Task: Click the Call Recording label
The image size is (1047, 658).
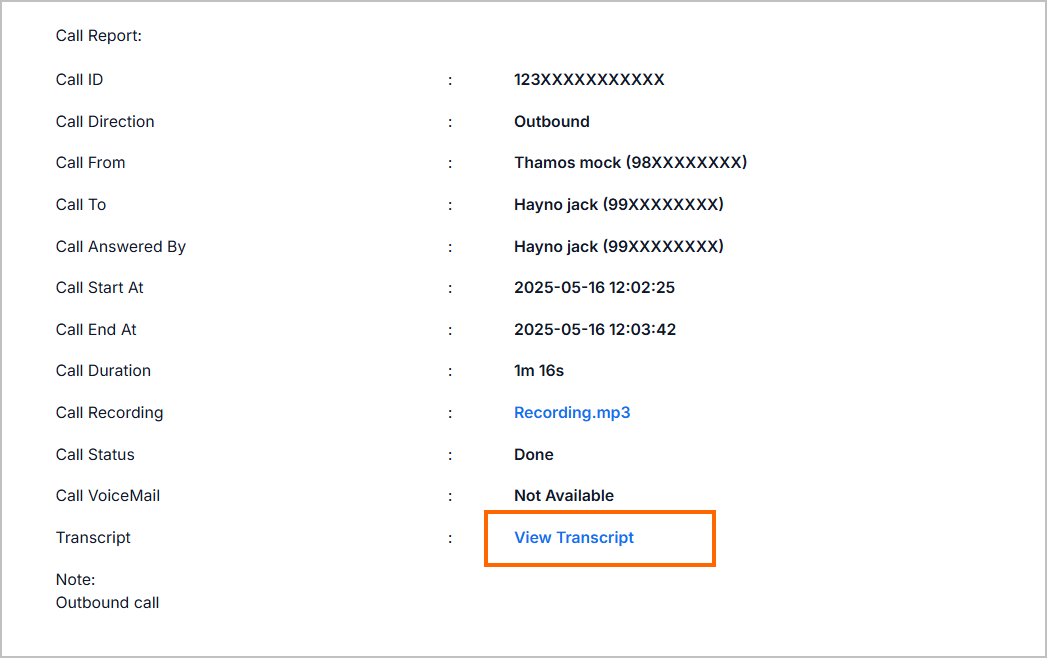Action: coord(110,413)
